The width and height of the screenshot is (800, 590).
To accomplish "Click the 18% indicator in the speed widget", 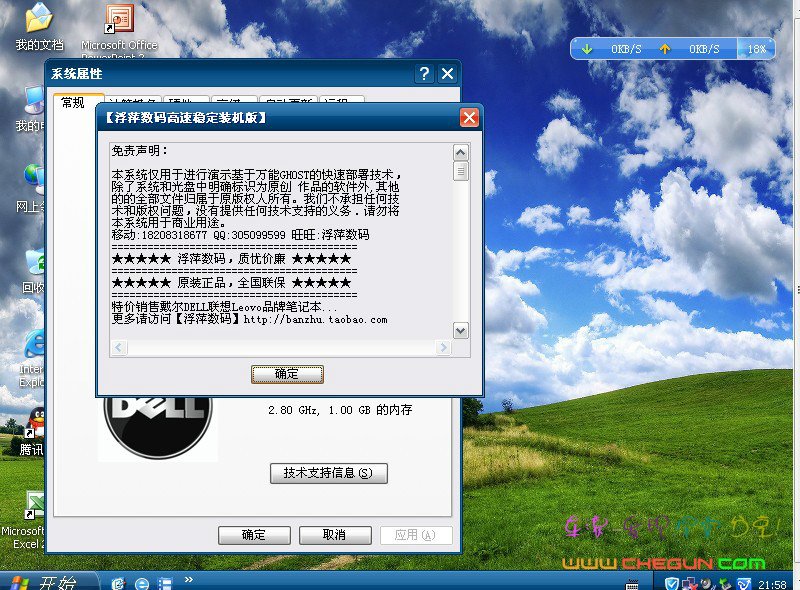I will [756, 49].
